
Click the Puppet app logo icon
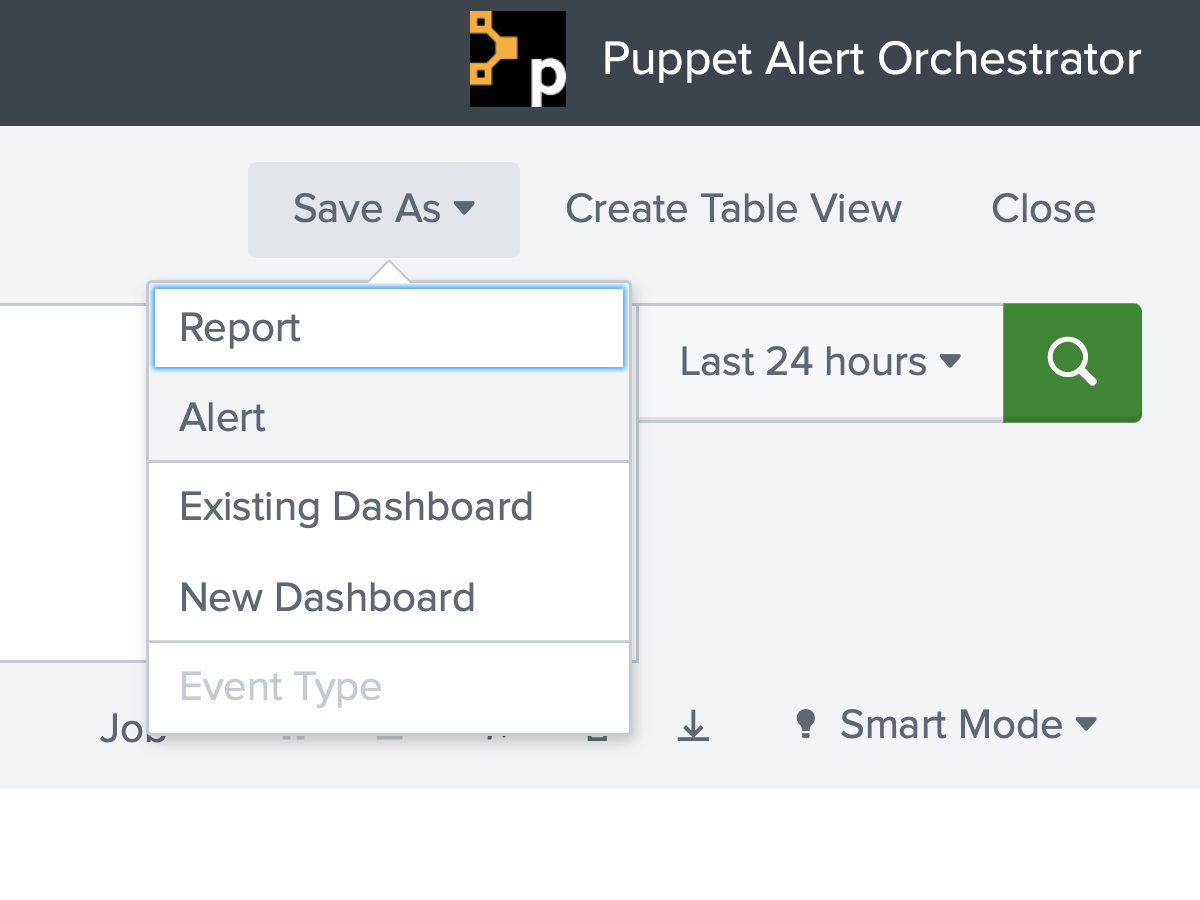pos(518,59)
